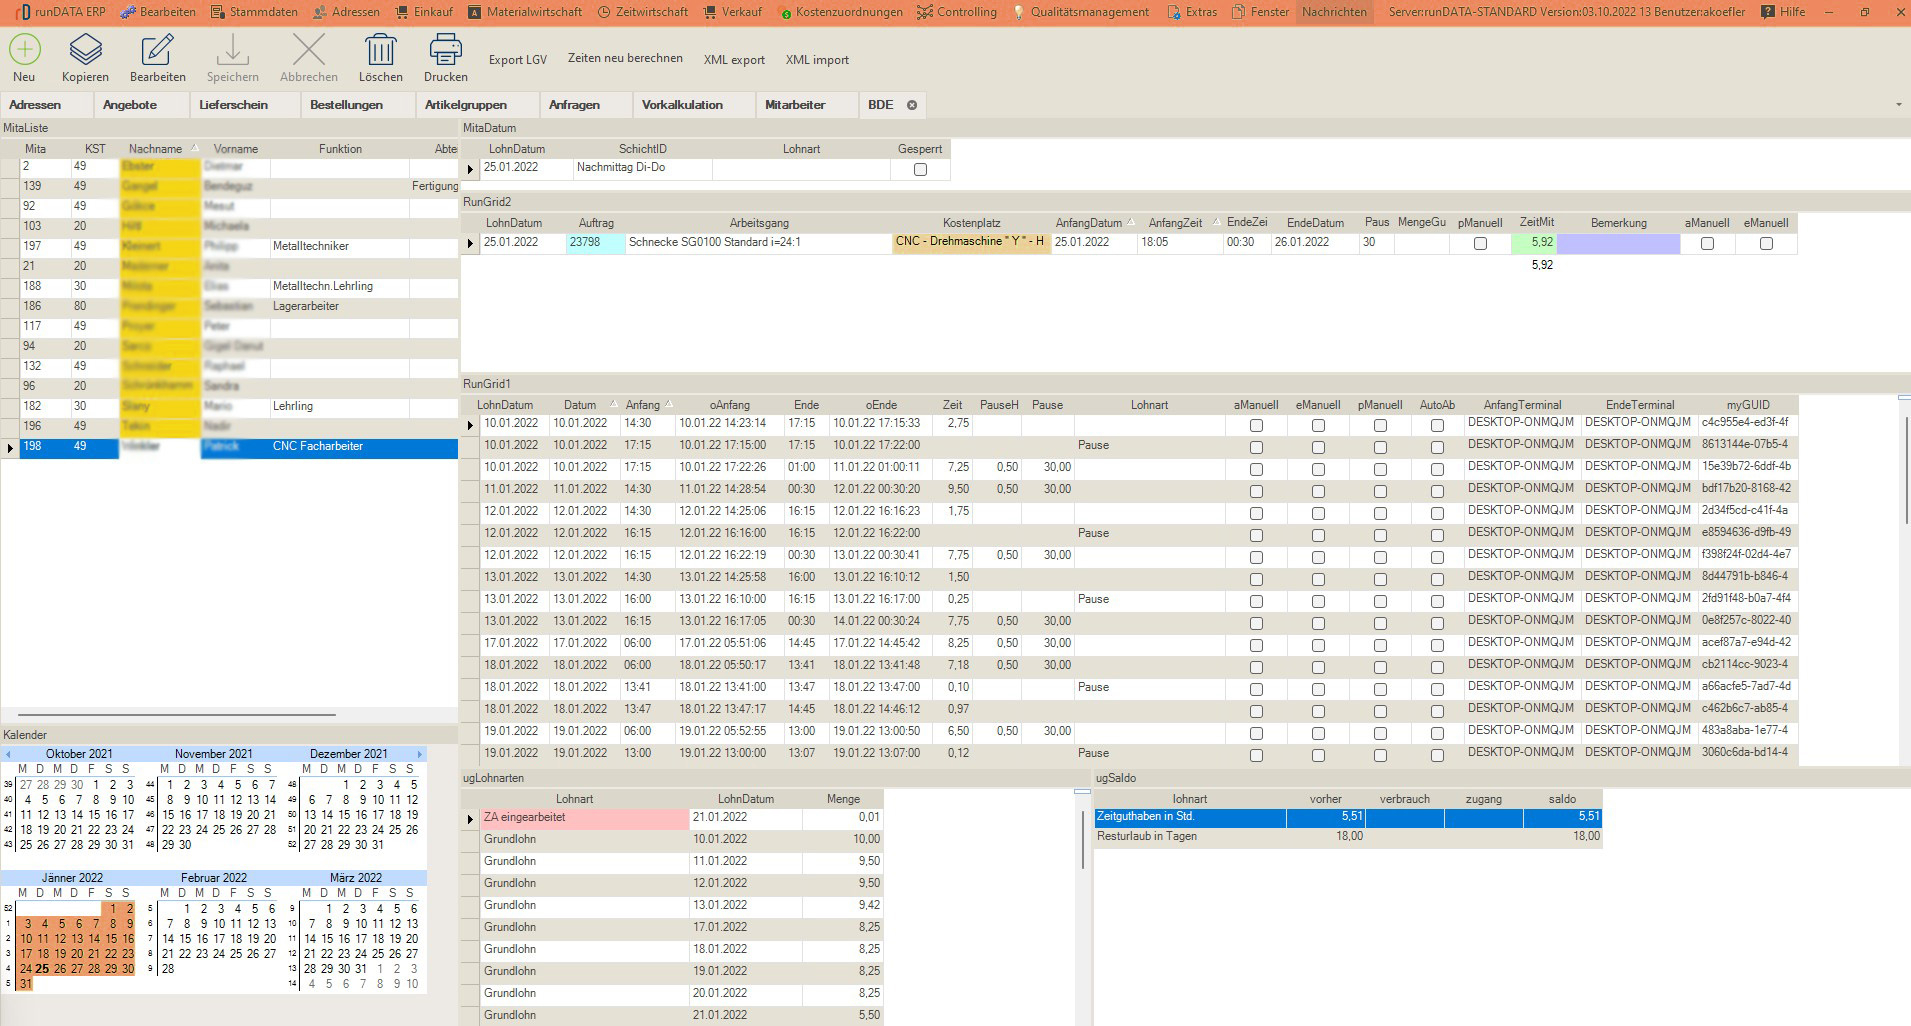Click the Bearbeiten edit pencil icon
1911x1026 pixels.
[x=157, y=50]
